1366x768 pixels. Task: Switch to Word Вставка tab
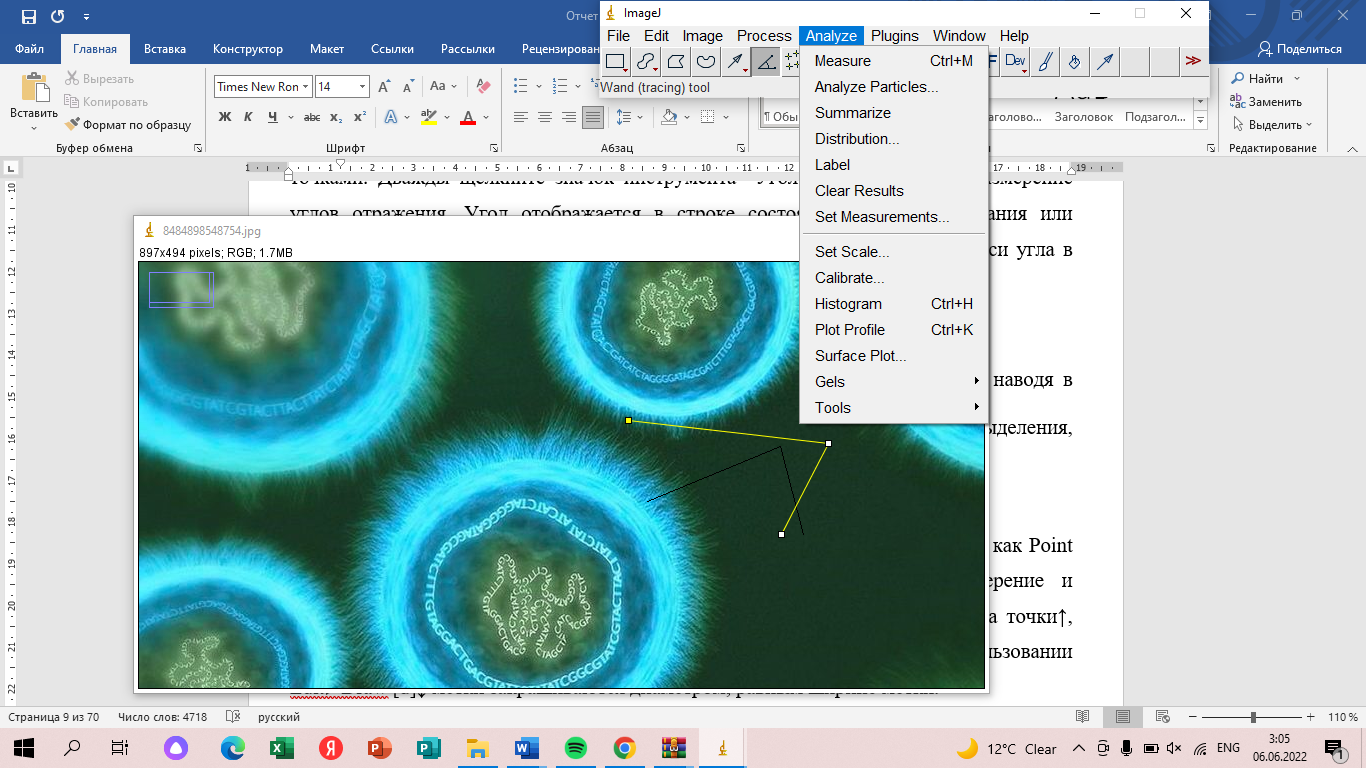point(165,49)
